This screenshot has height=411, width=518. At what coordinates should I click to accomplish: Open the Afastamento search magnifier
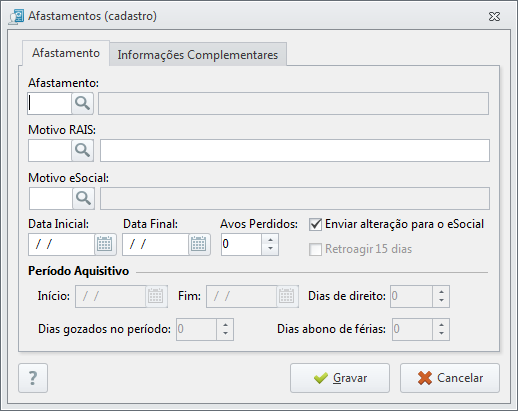point(83,103)
